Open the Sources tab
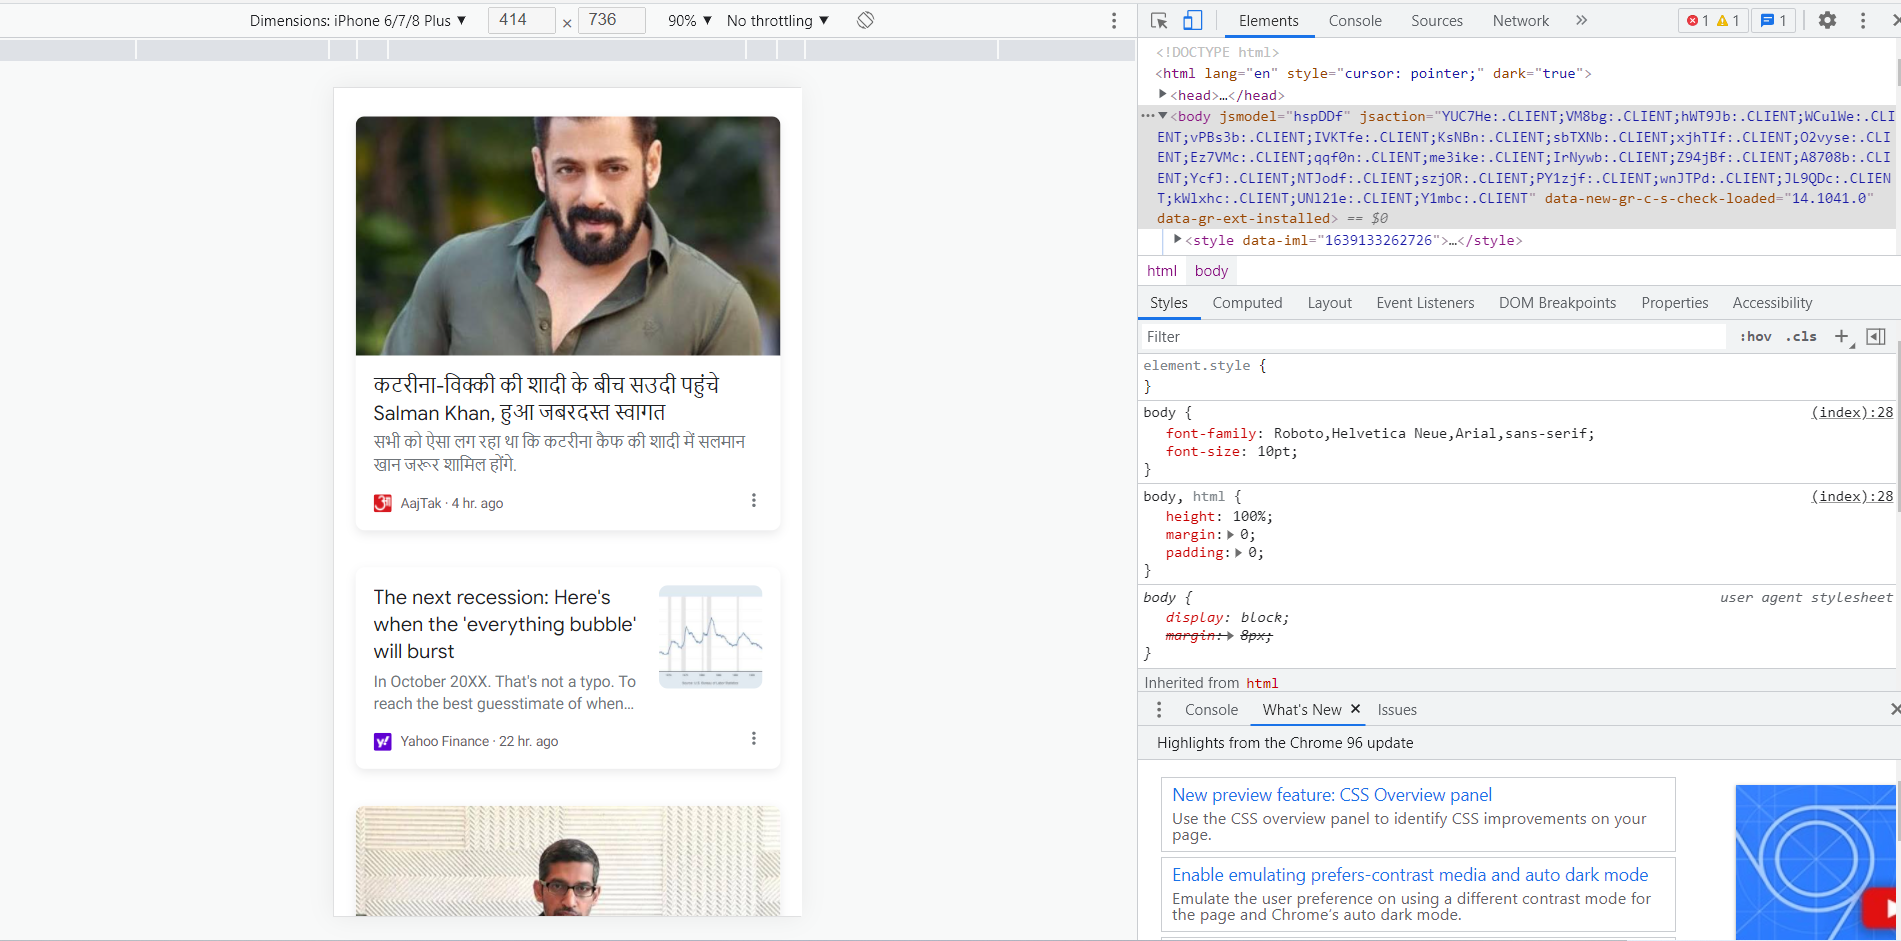The image size is (1901, 941). tap(1436, 20)
